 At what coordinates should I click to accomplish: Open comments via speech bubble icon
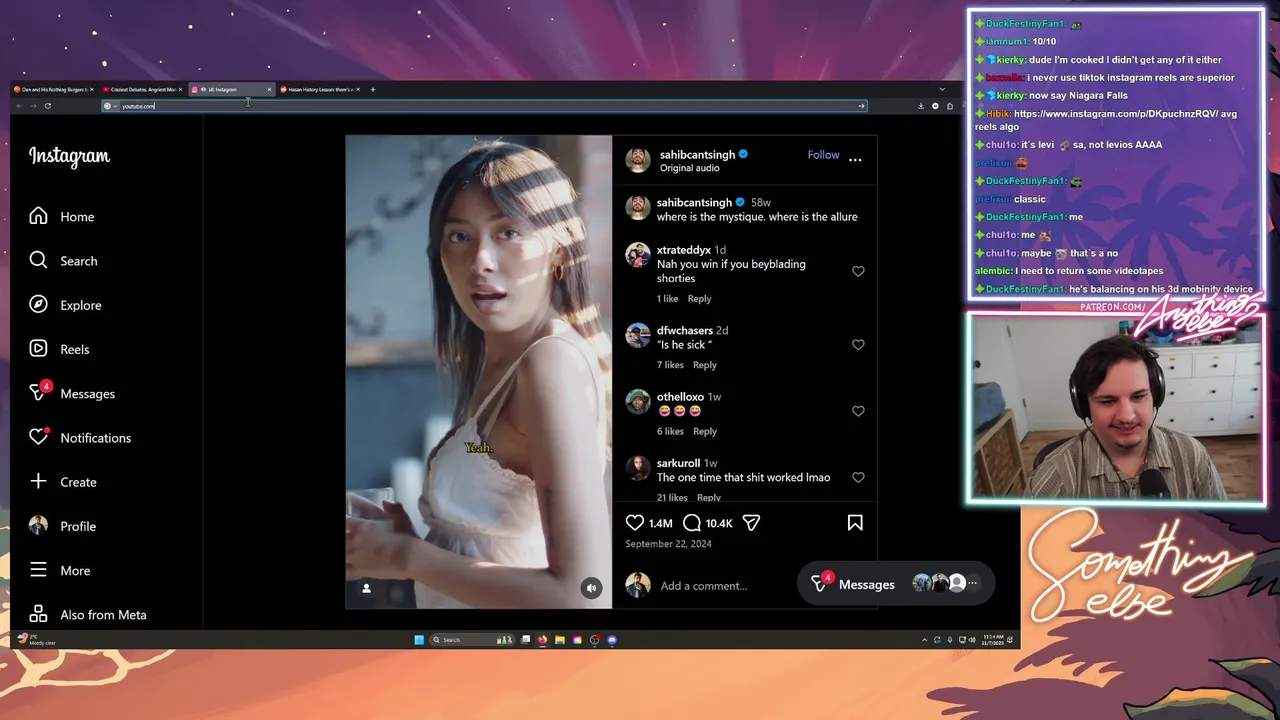pyautogui.click(x=692, y=522)
